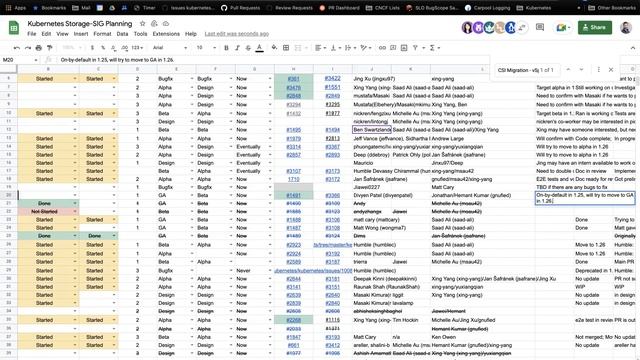Open the signed-in account avatar
The image size is (640, 360).
626,27
